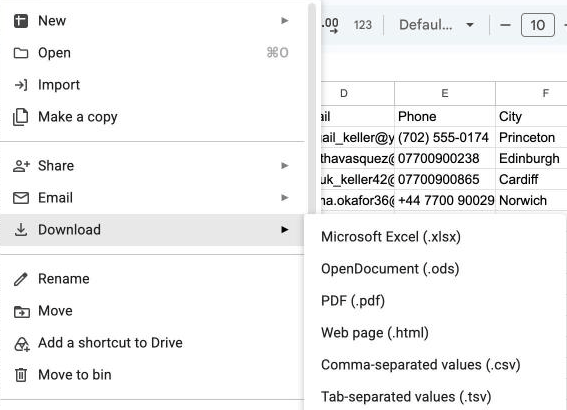This screenshot has width=567, height=410.
Task: Download as Comma-separated values (.csv)
Action: pos(435,365)
